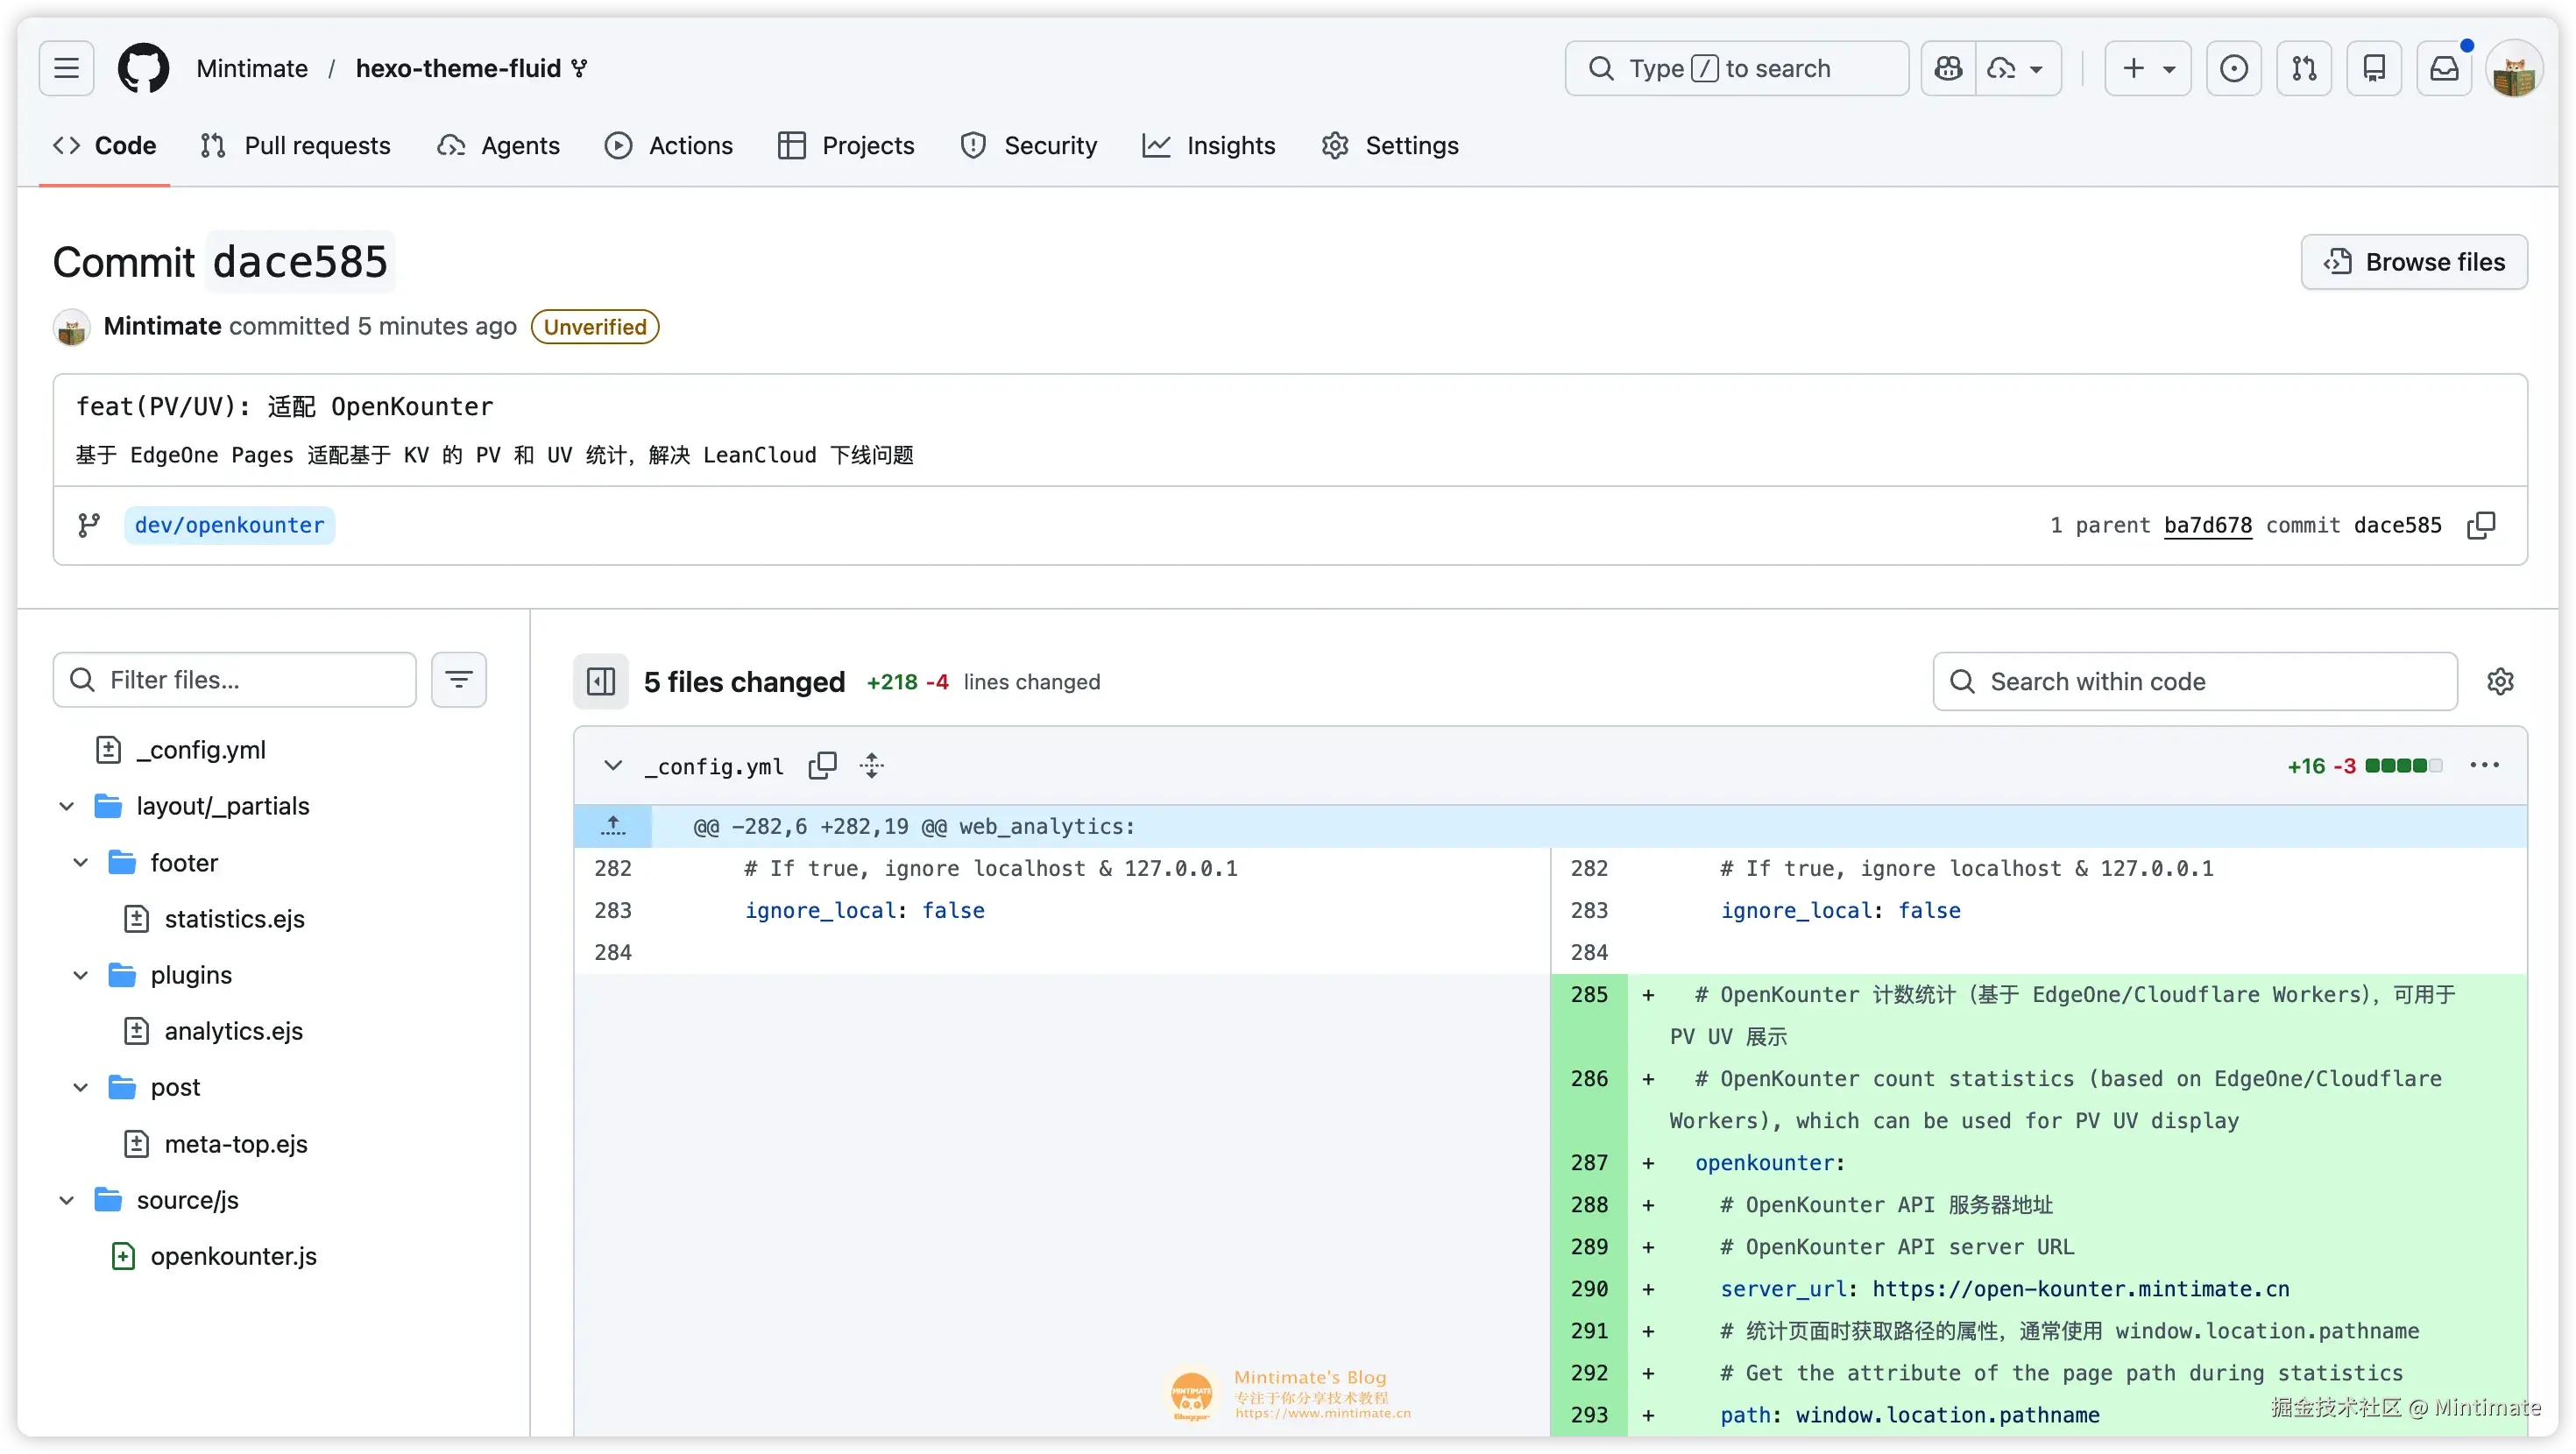Click the diffstat colored blocks indicator

2403,766
